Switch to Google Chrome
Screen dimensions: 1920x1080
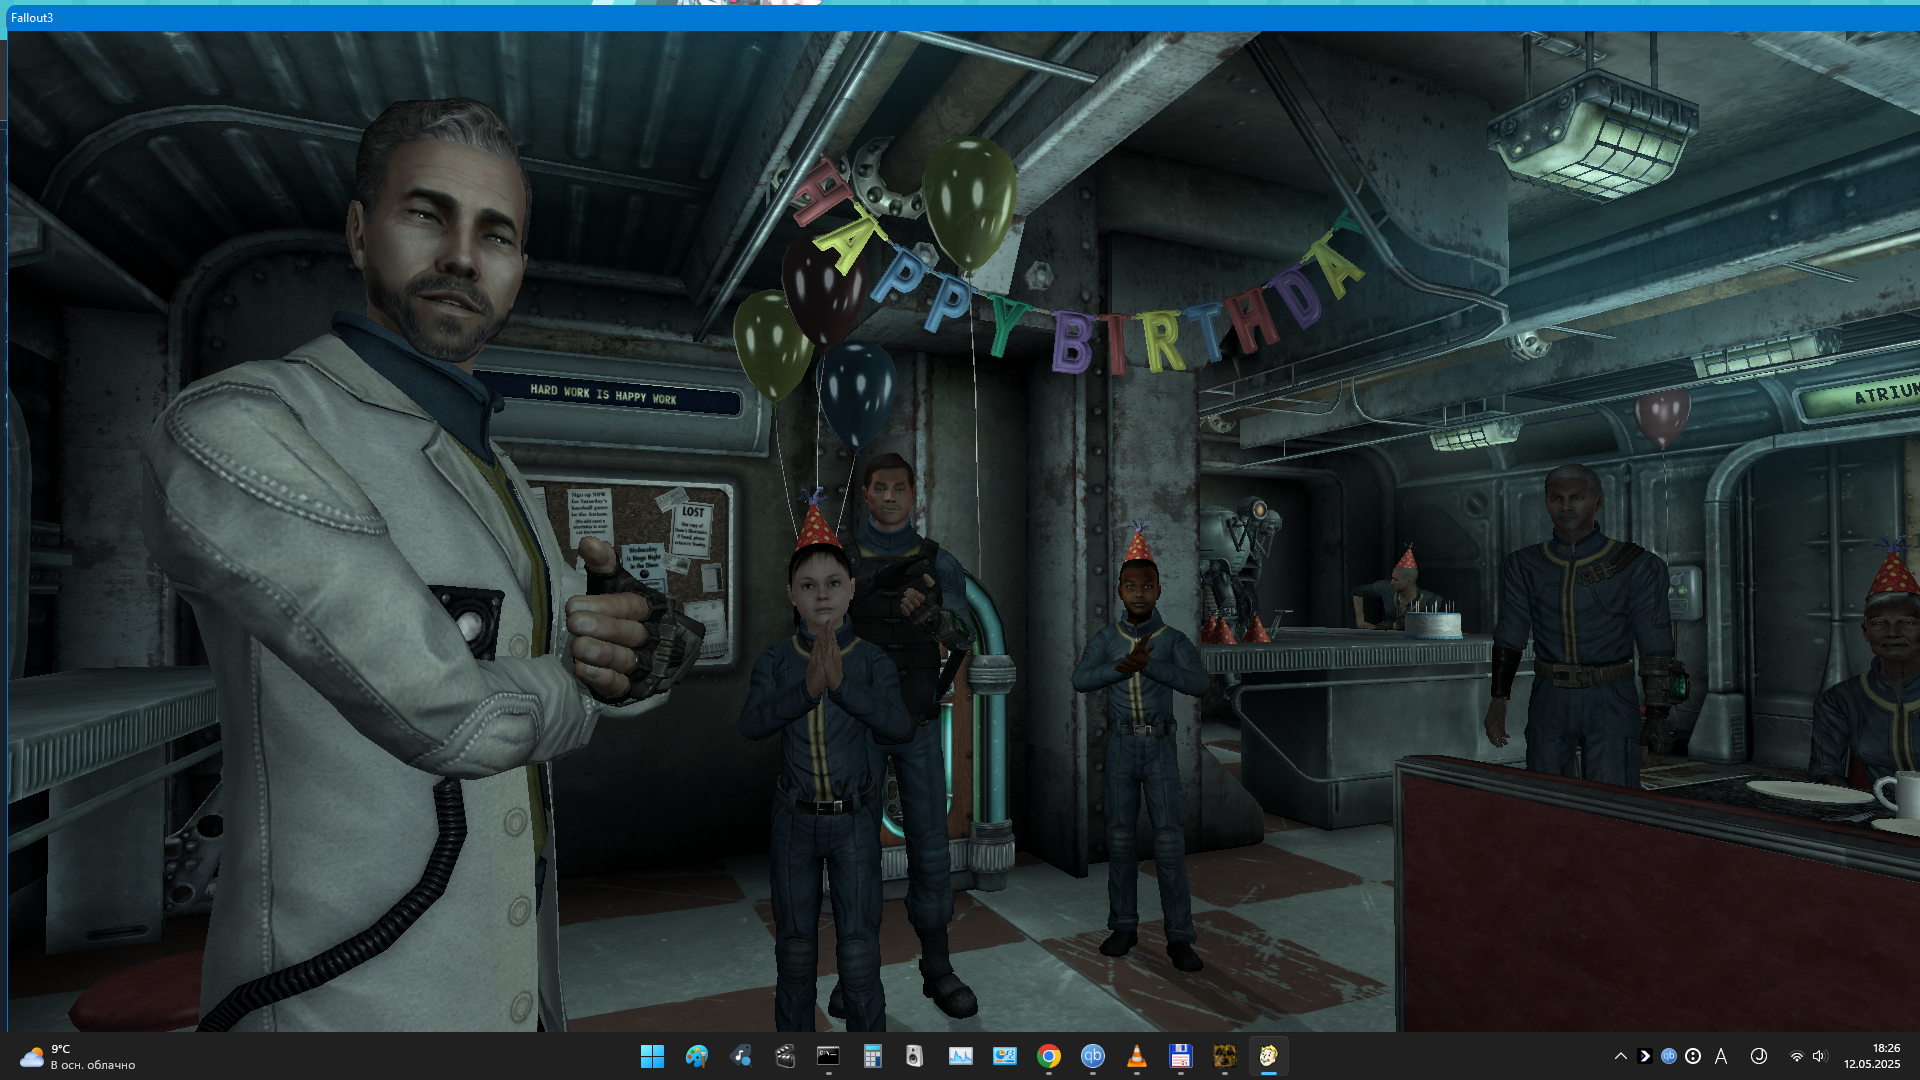[1049, 1056]
